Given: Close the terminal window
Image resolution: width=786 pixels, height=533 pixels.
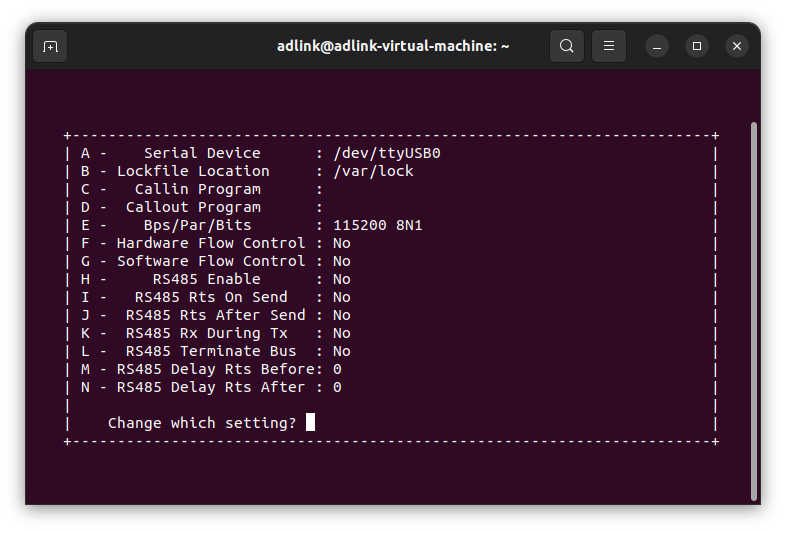Looking at the screenshot, I should (737, 47).
